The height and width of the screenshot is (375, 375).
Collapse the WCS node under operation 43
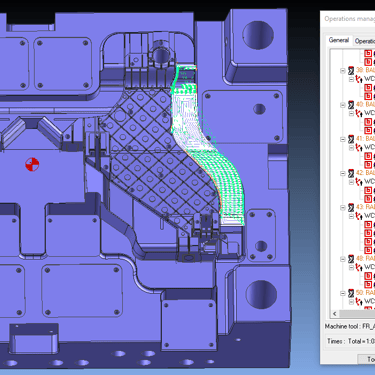[x=351, y=216]
